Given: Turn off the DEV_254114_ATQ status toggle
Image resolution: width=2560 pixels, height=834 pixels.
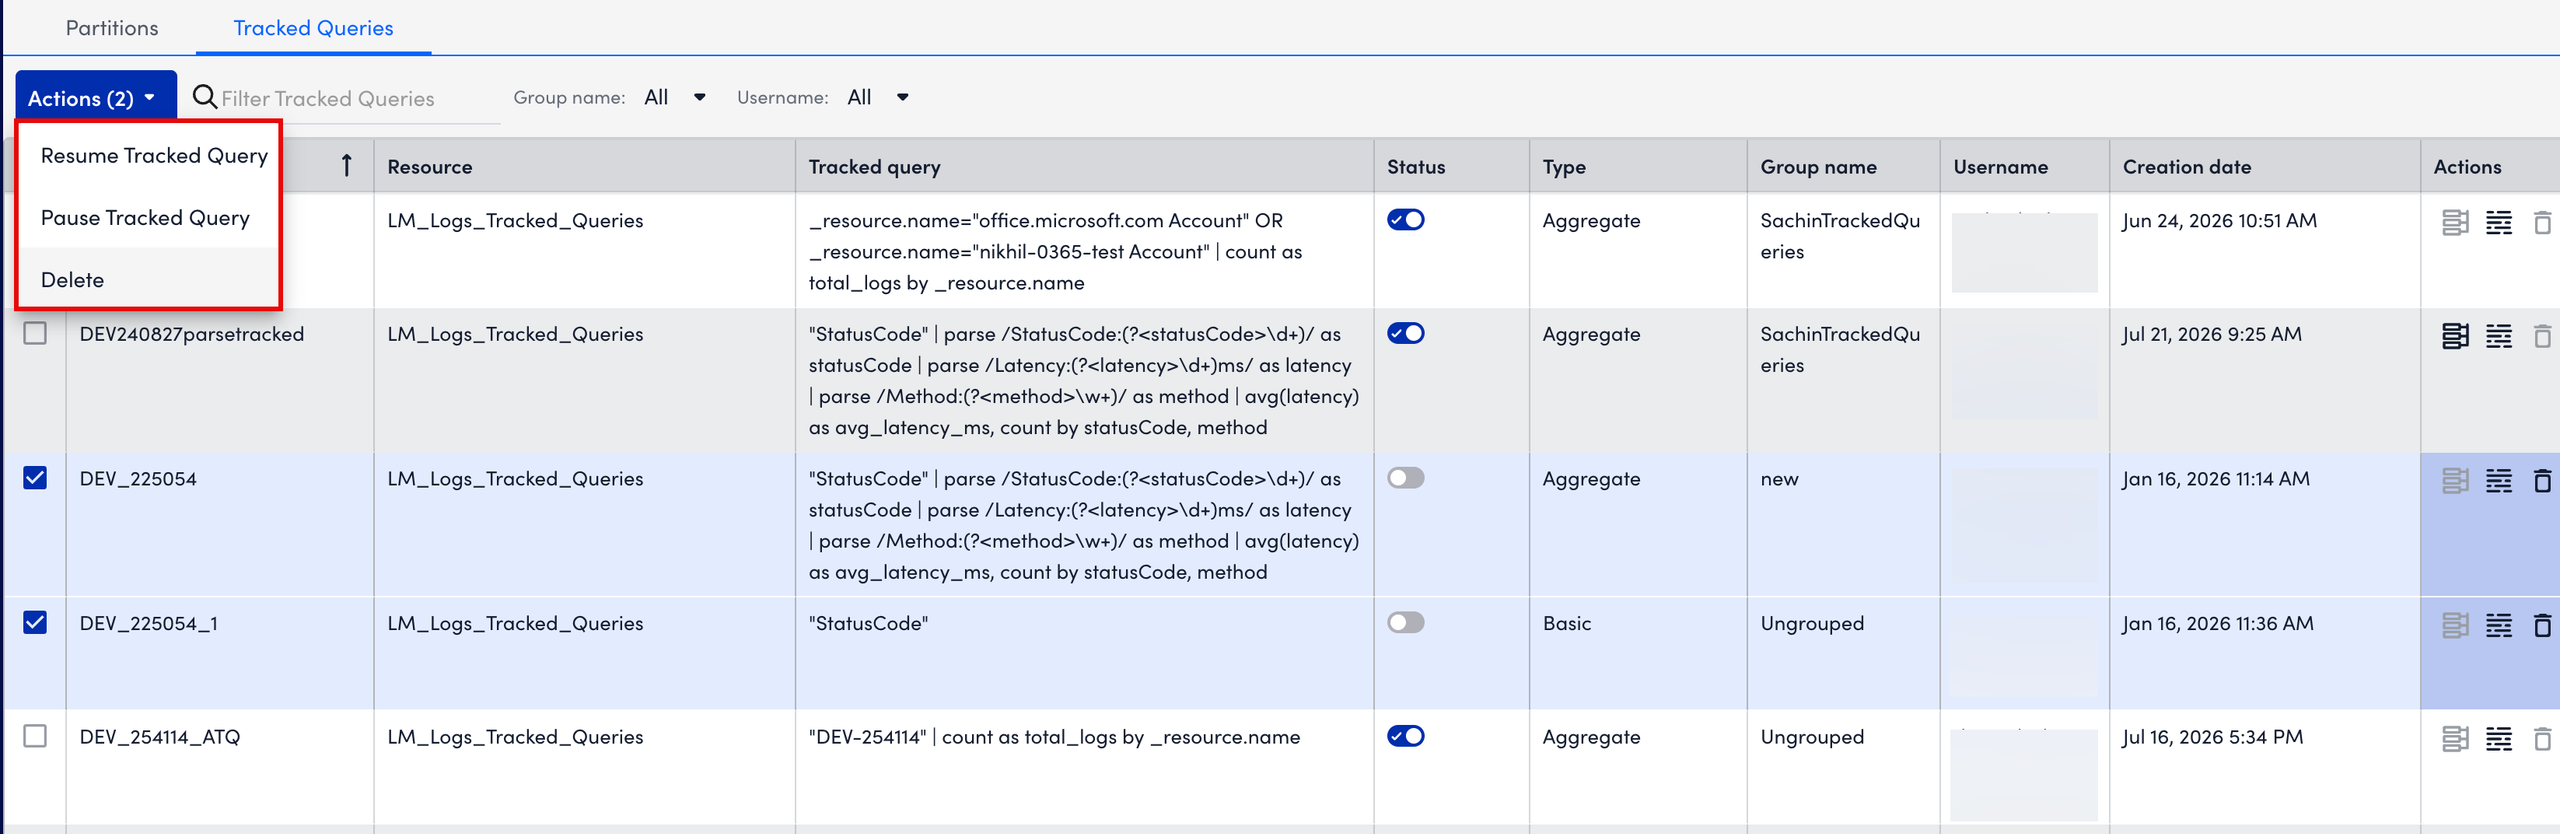Looking at the screenshot, I should (x=1406, y=736).
